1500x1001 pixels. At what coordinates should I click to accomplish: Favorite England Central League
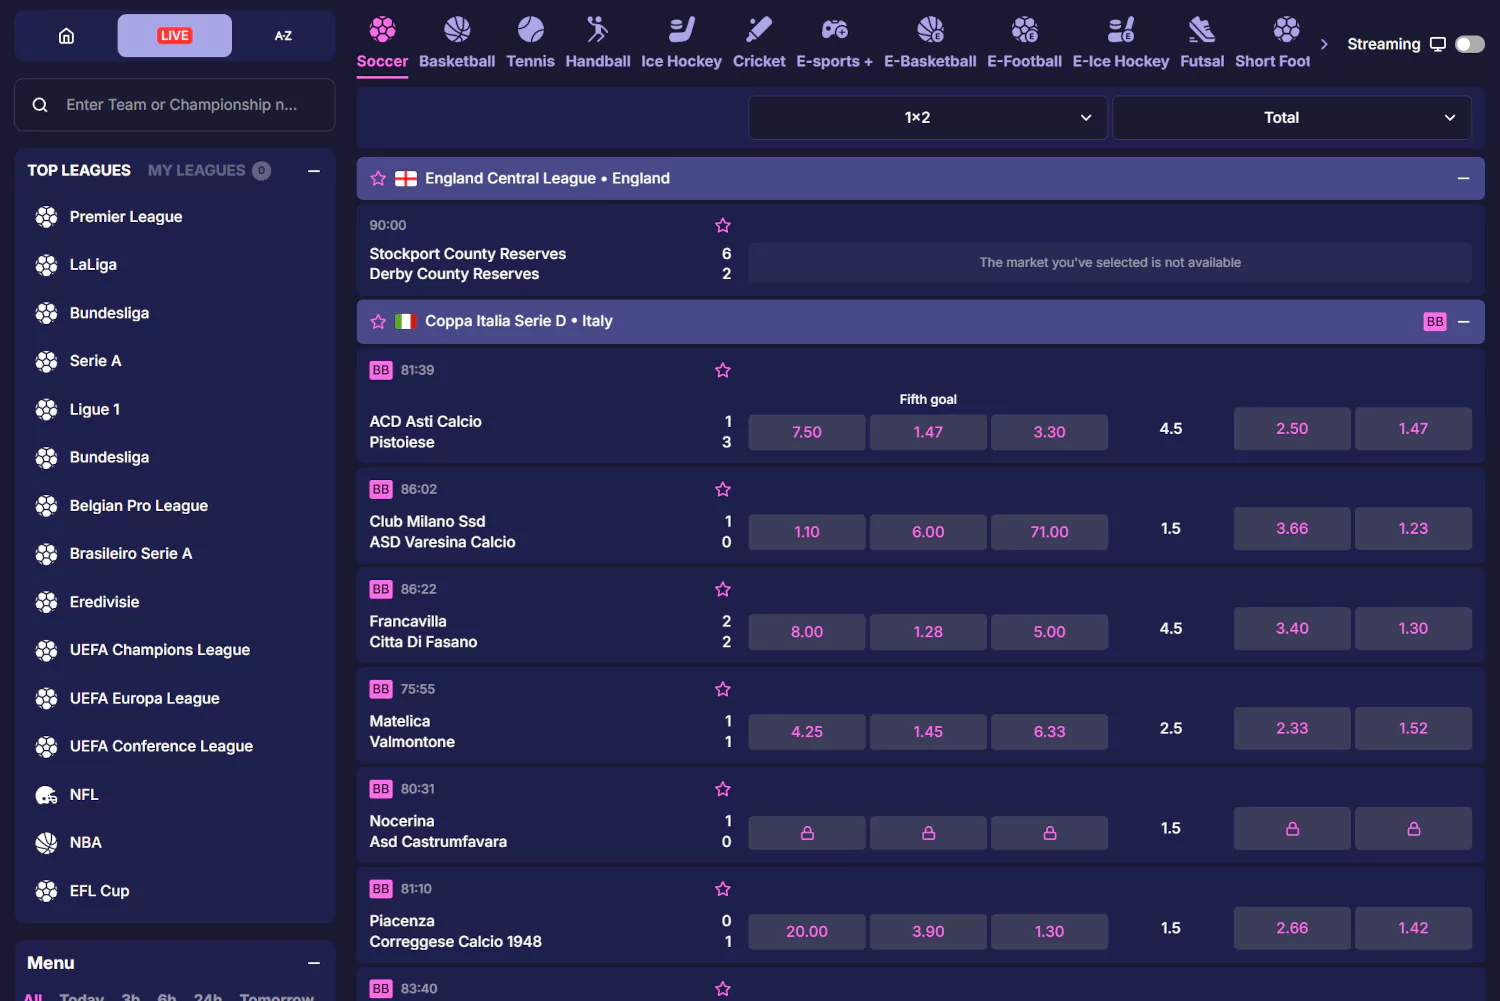coord(378,179)
